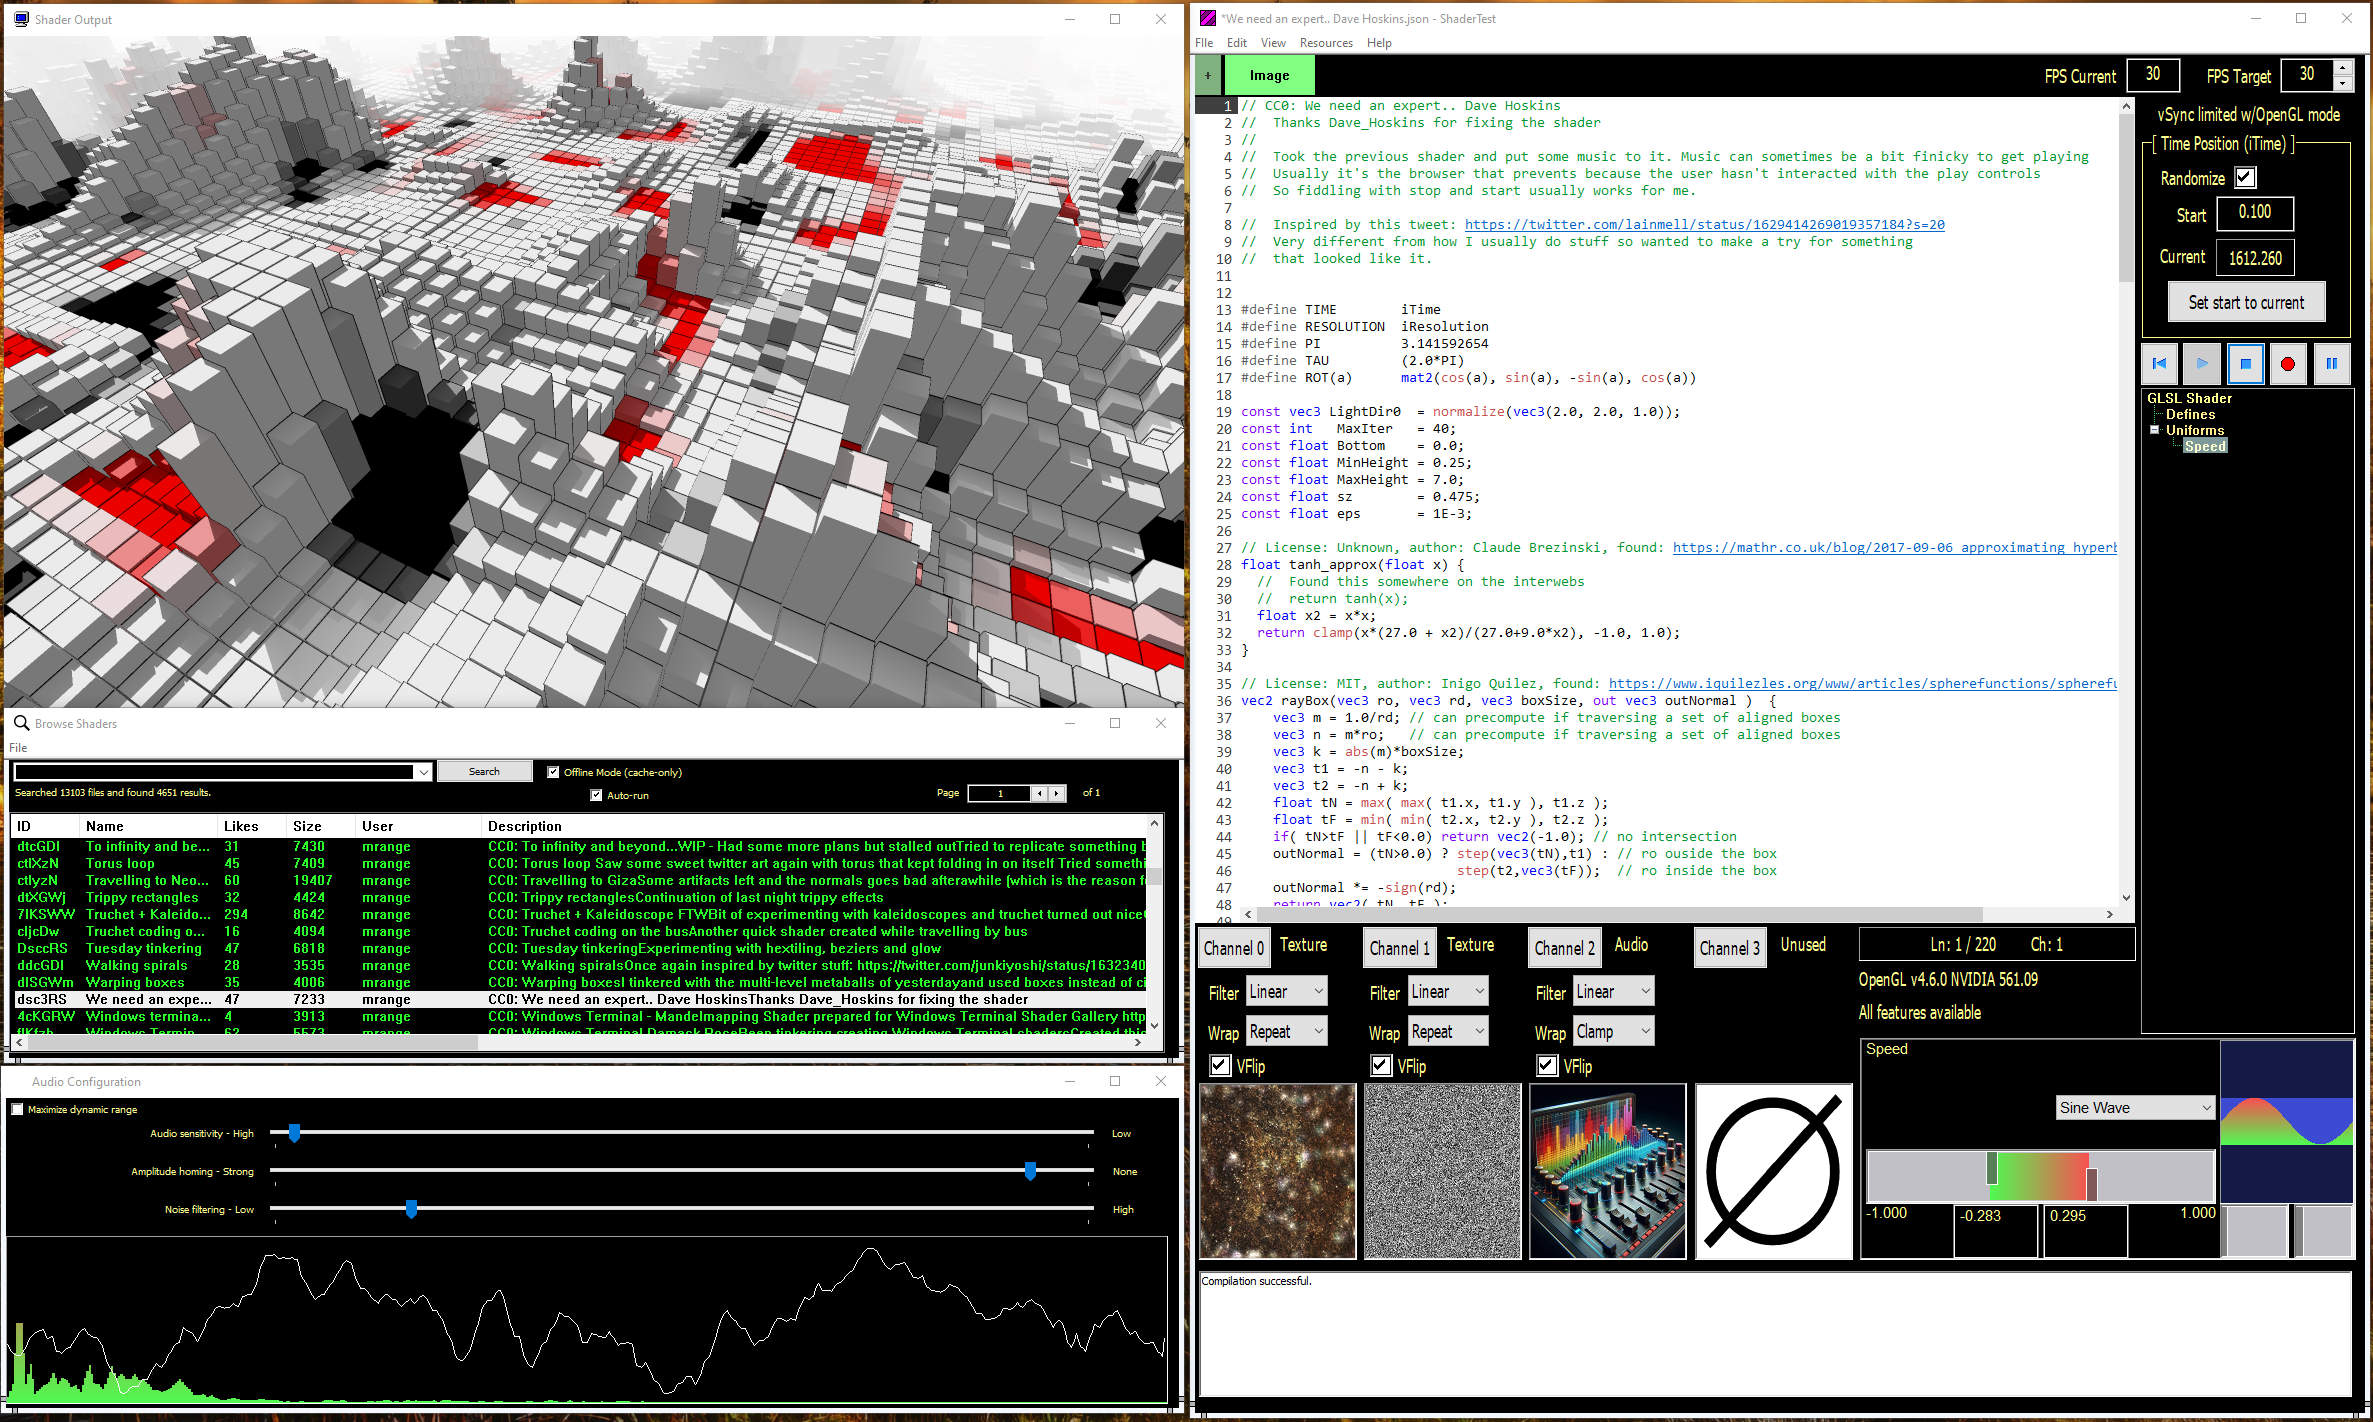Click the Search button
The width and height of the screenshot is (2373, 1422).
click(484, 772)
